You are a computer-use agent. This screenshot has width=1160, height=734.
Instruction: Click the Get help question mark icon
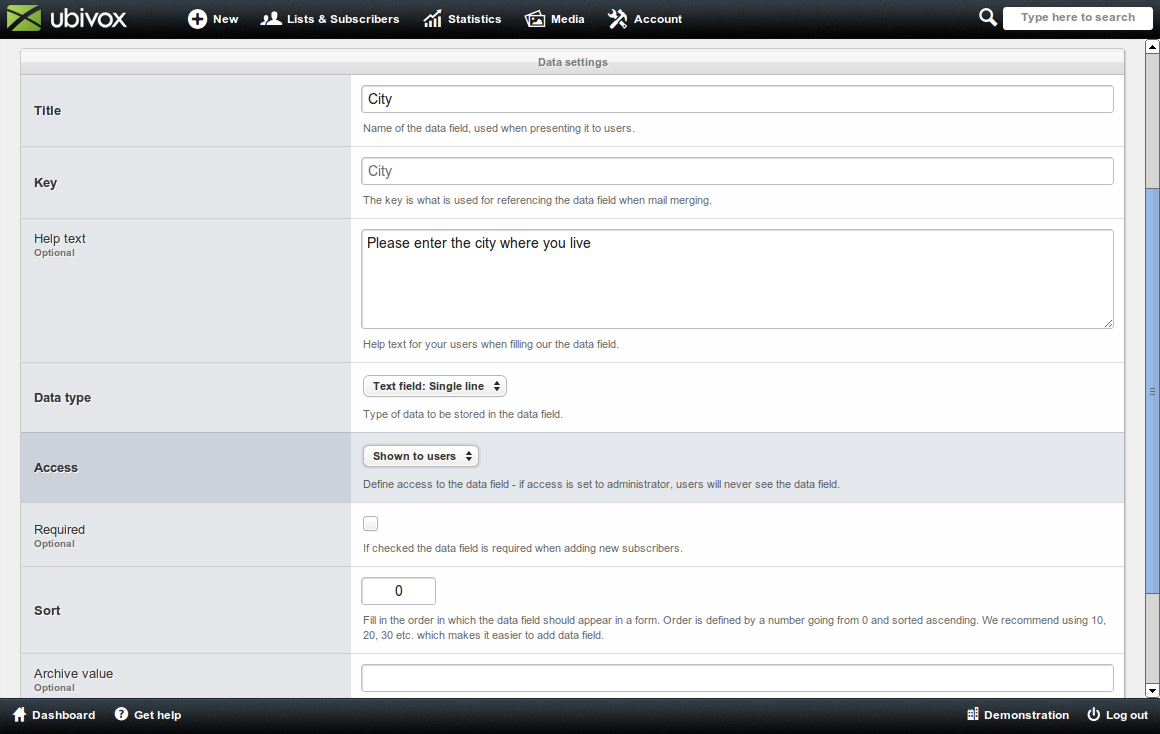(x=121, y=714)
